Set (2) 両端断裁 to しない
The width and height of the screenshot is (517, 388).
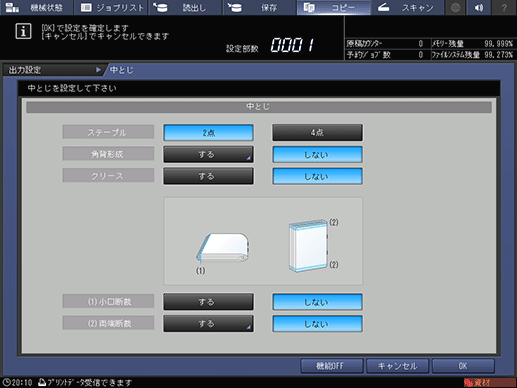(x=317, y=323)
